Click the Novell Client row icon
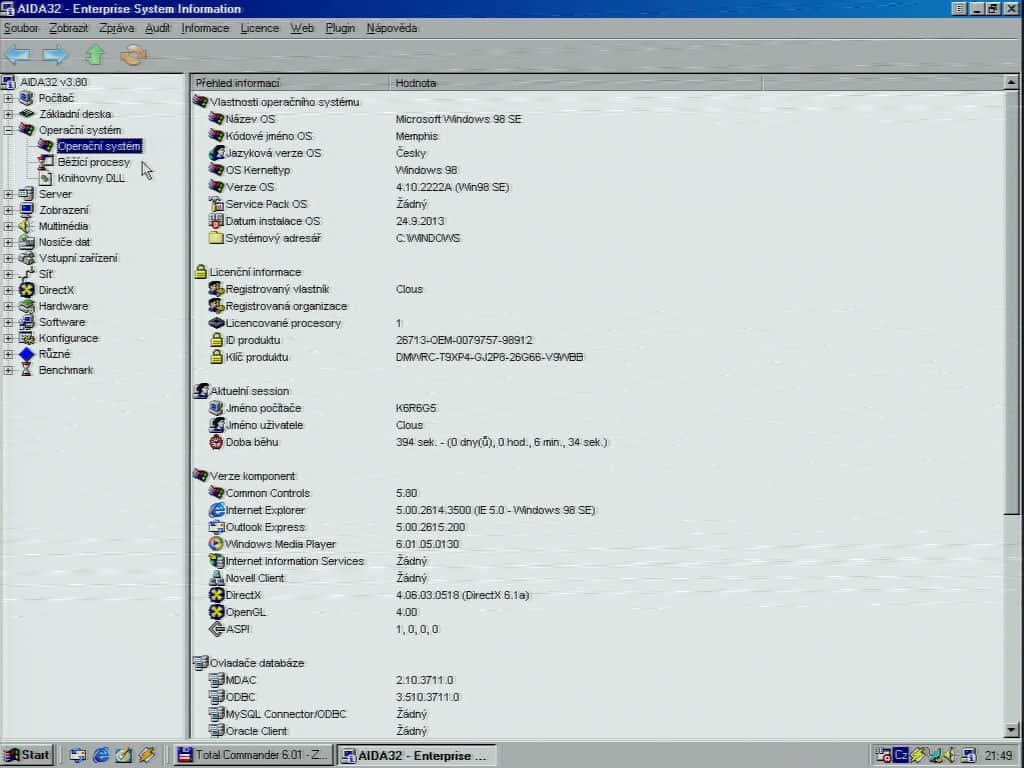1024x768 pixels. (216, 578)
